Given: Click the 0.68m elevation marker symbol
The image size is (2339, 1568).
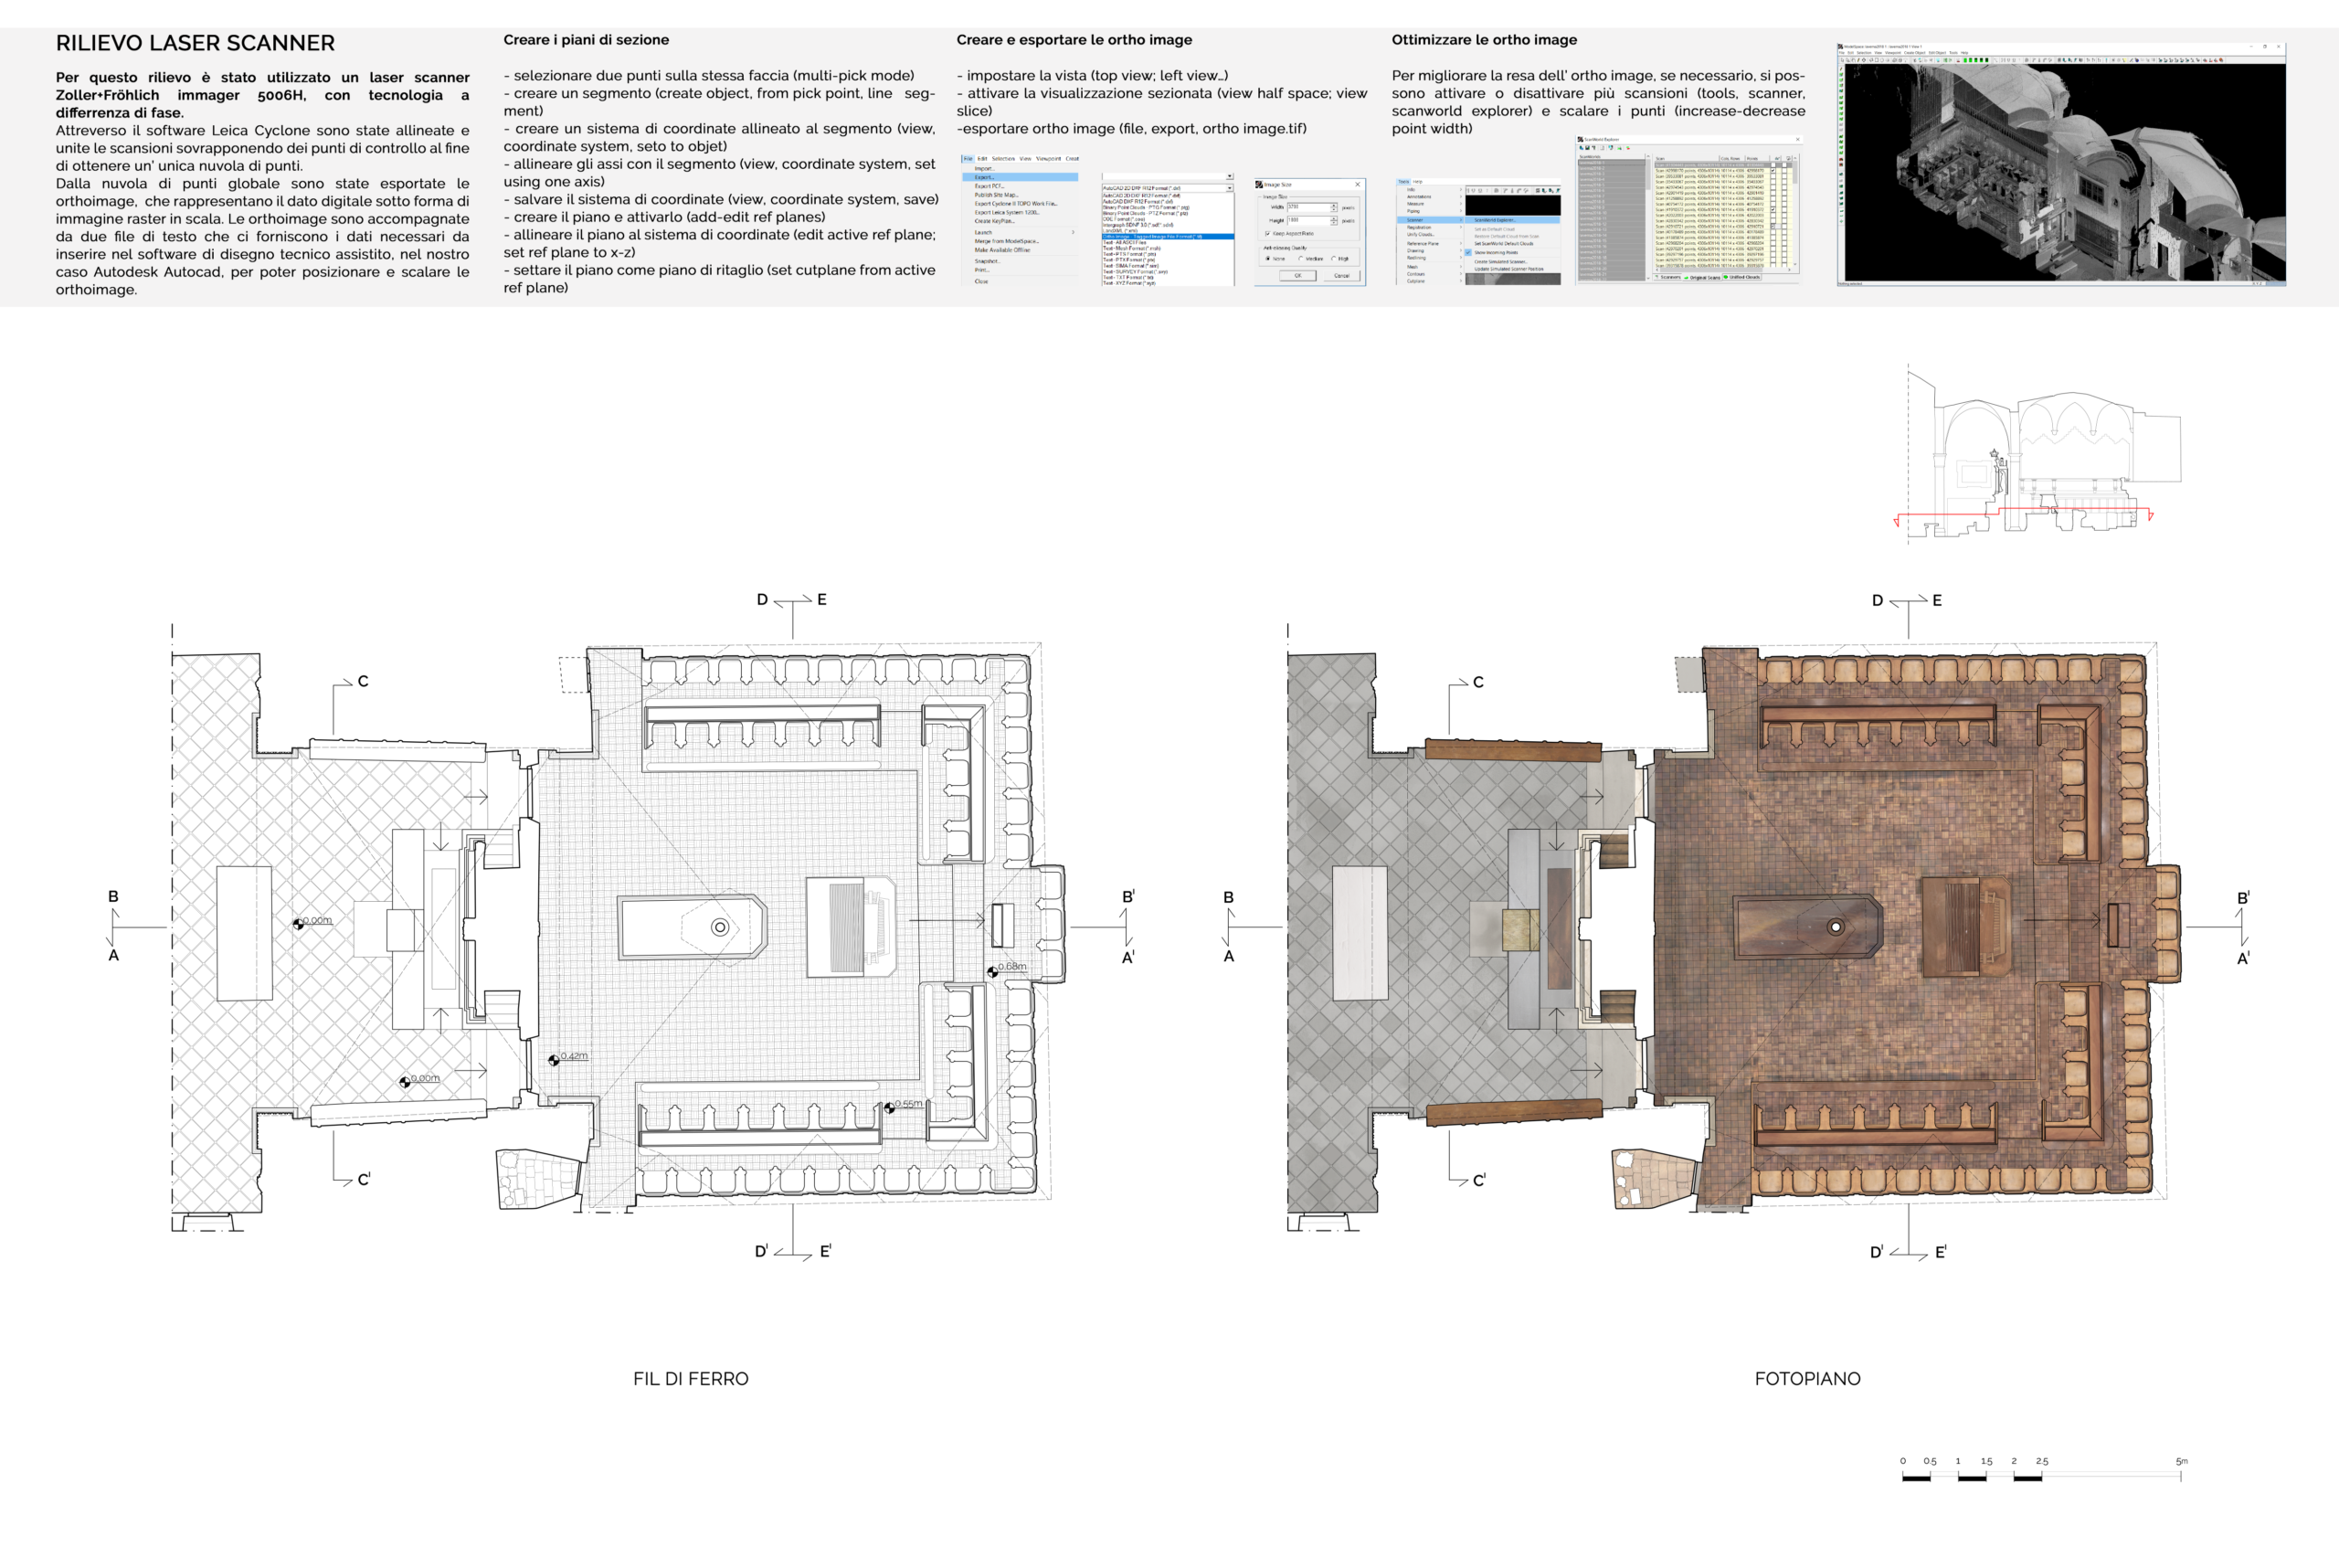Looking at the screenshot, I should coord(992,971).
